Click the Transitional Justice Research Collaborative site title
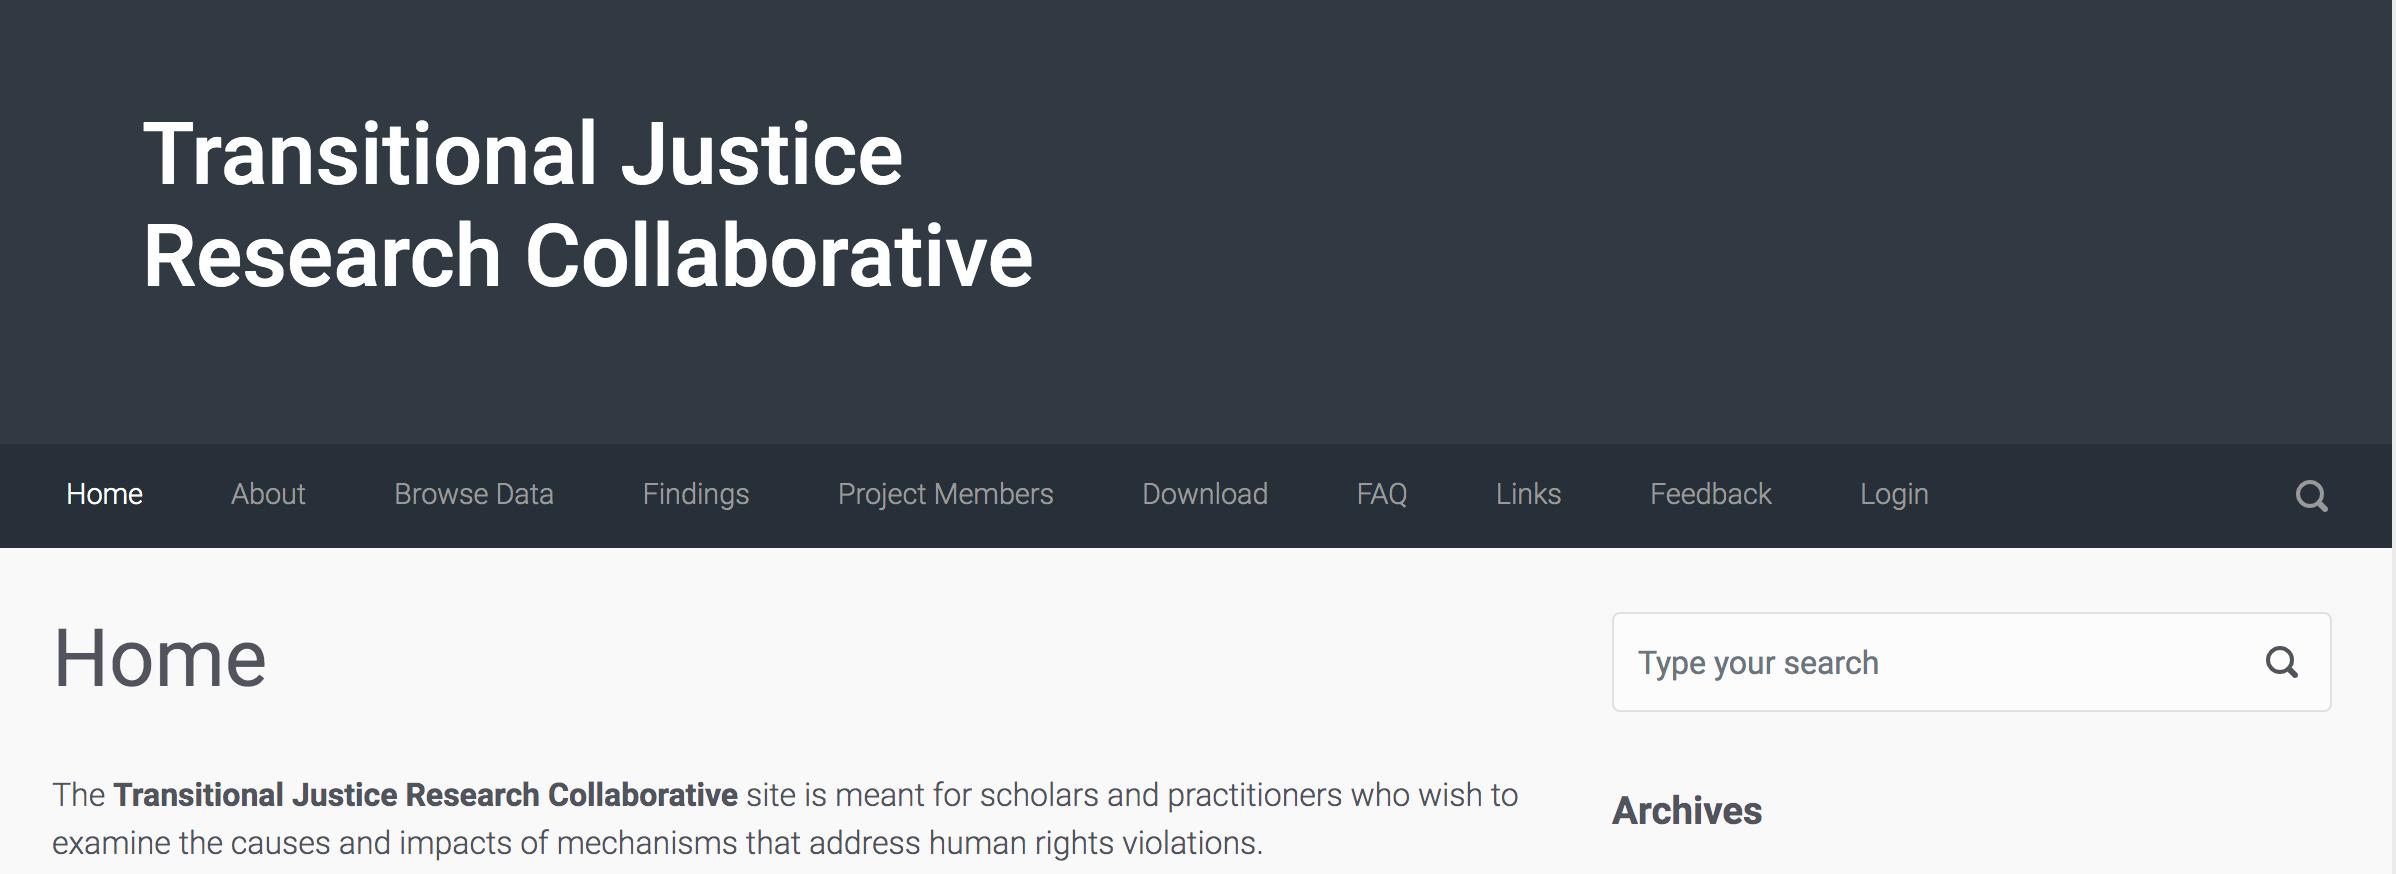 (588, 204)
